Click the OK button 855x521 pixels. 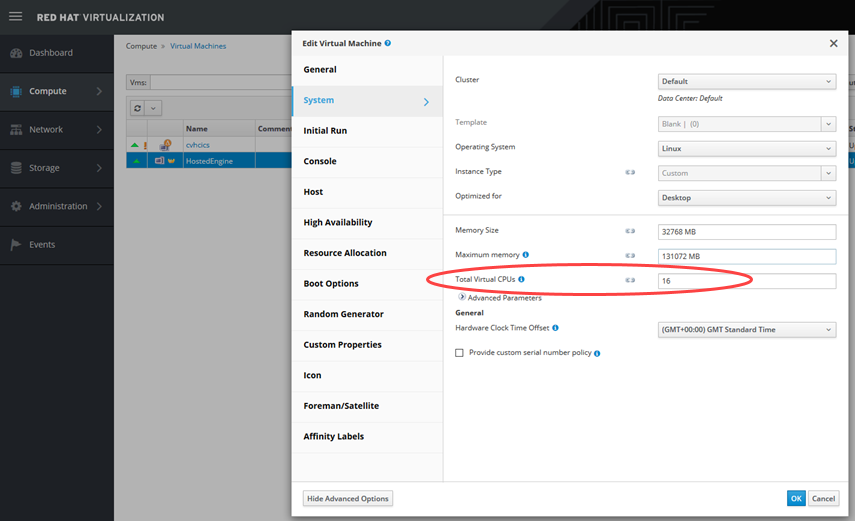pyautogui.click(x=796, y=498)
